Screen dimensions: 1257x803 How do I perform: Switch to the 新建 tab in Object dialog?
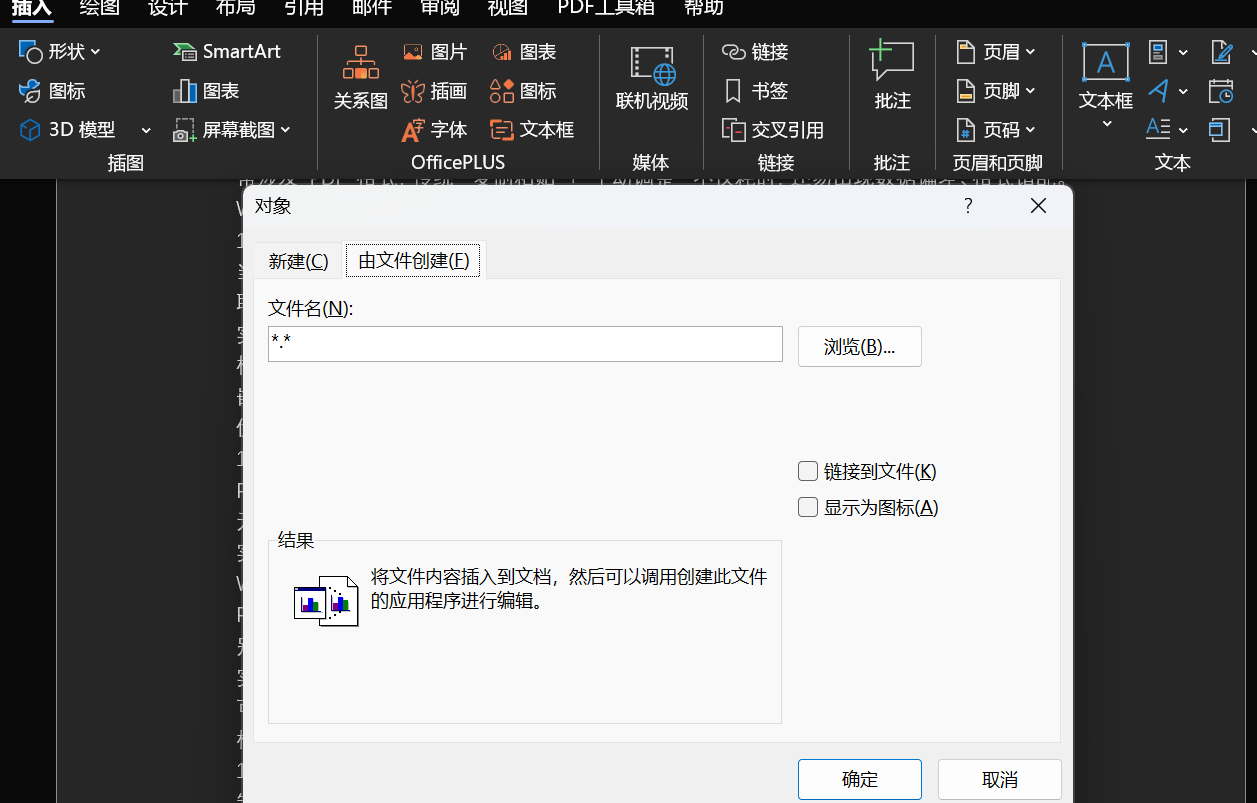[298, 260]
